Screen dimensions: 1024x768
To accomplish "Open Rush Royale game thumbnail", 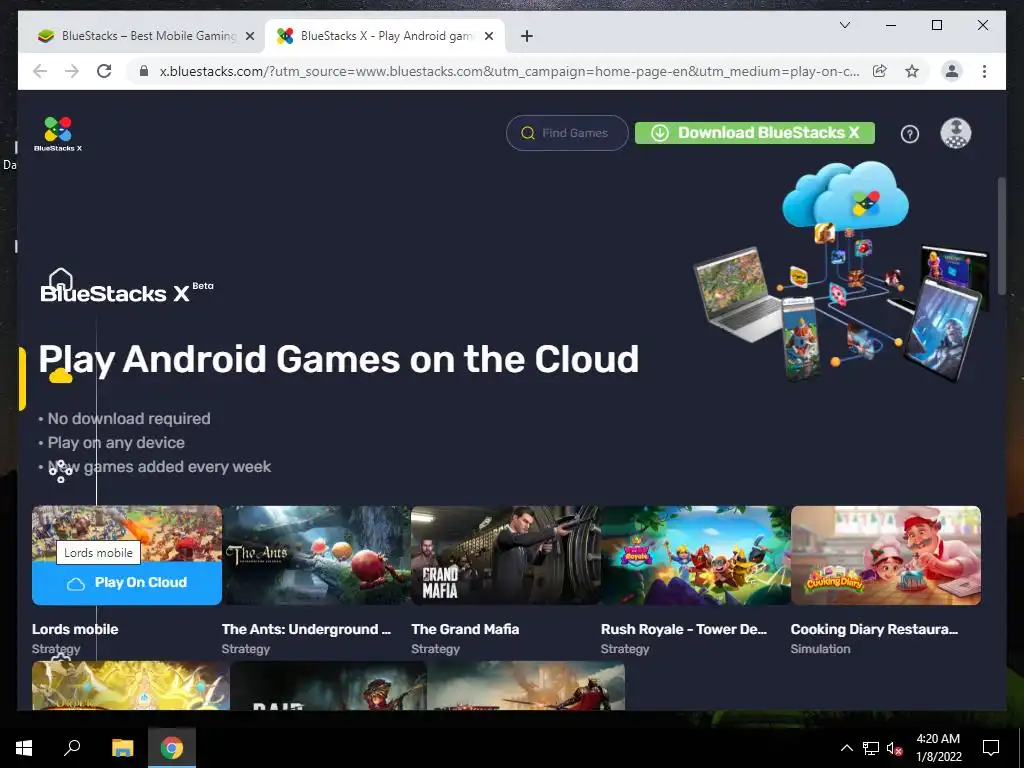I will point(696,555).
